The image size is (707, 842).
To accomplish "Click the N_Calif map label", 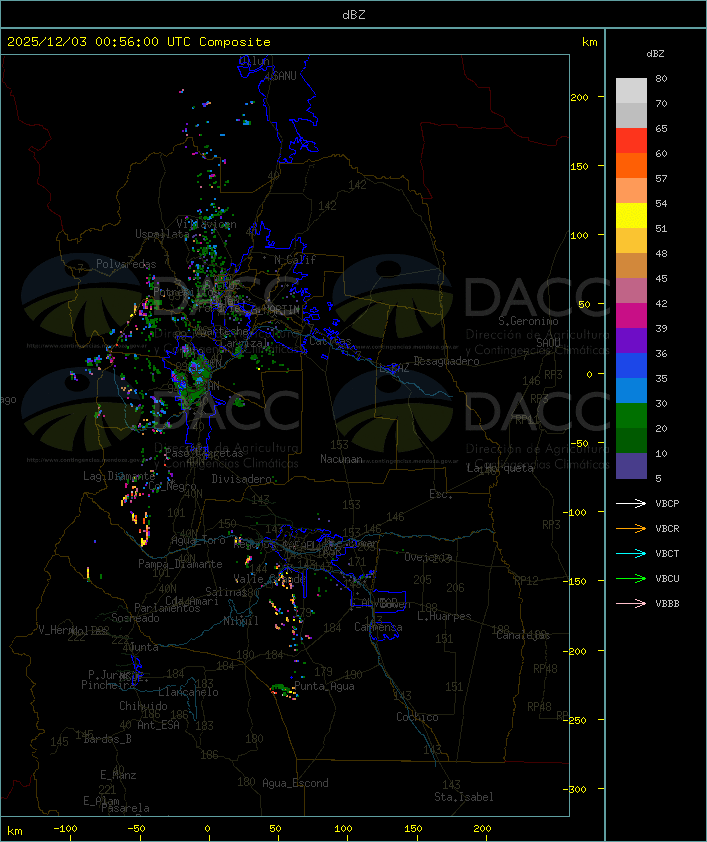I will [295, 260].
